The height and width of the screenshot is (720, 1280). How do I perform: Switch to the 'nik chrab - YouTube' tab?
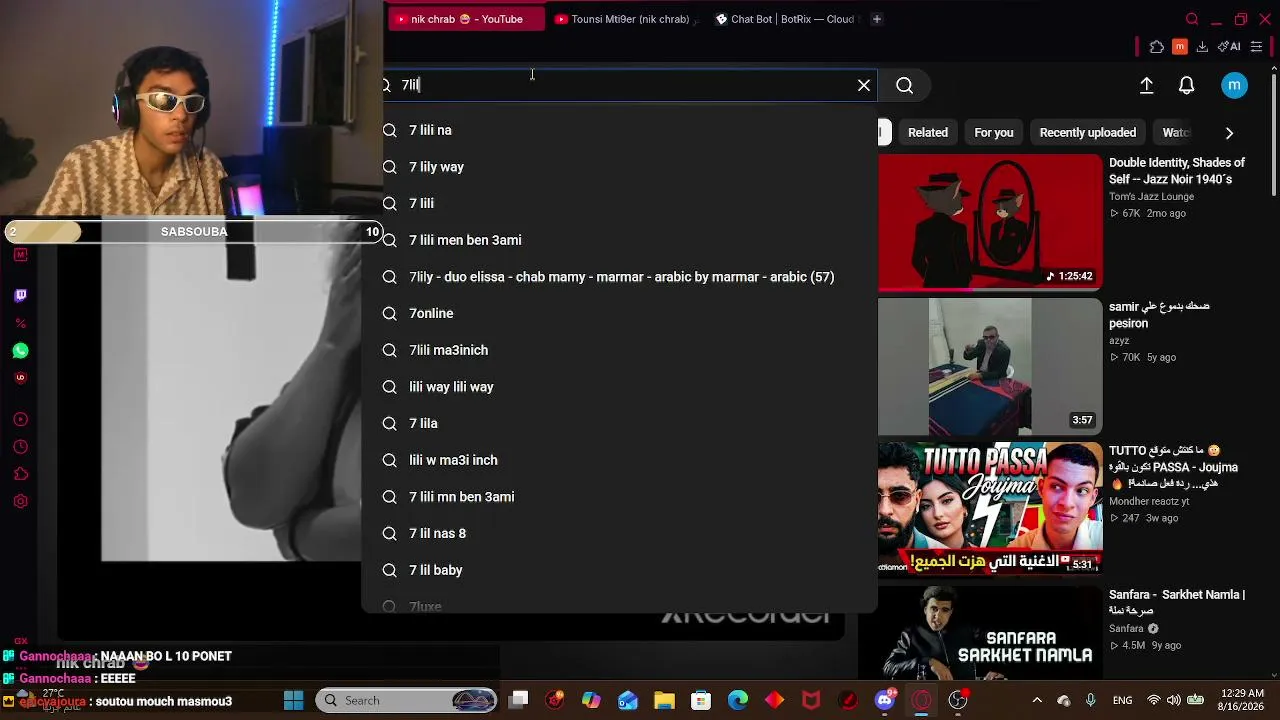click(x=466, y=19)
